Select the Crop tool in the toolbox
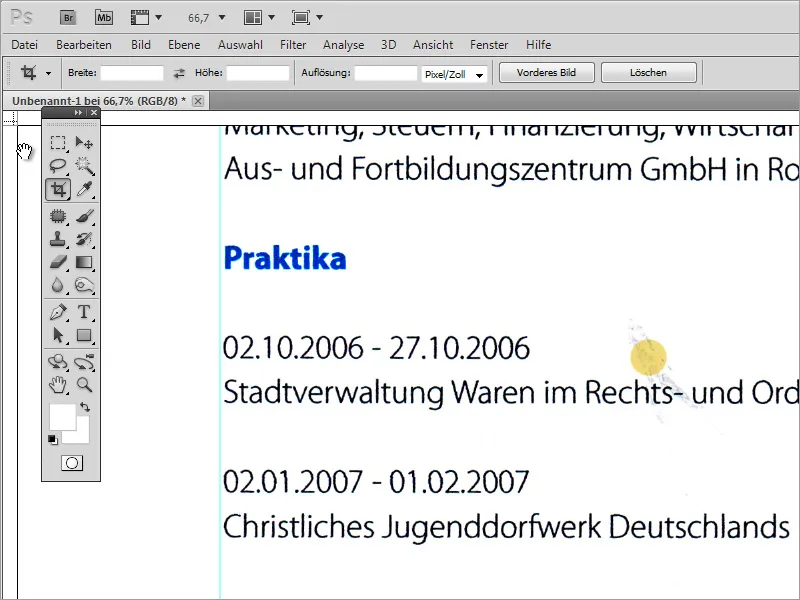 coord(58,189)
